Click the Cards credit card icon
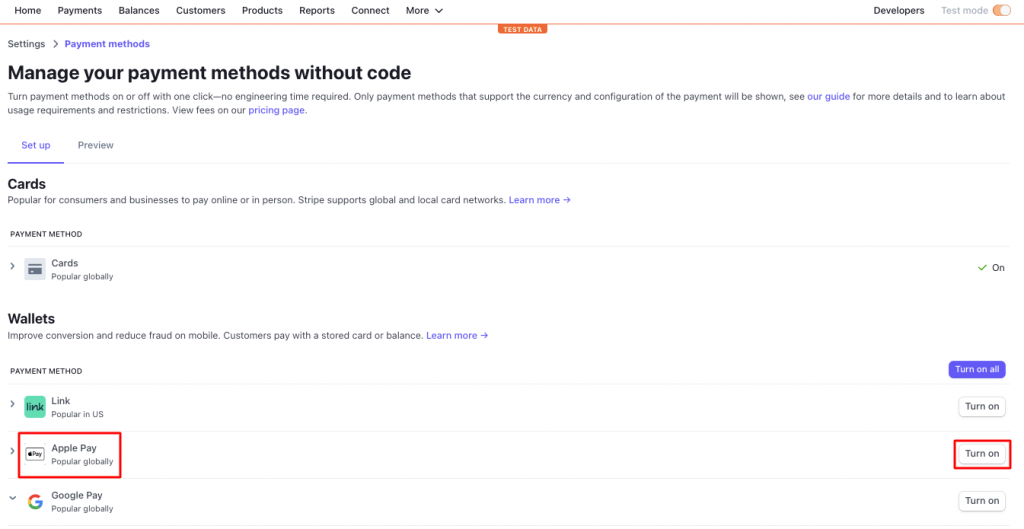The width and height of the screenshot is (1024, 529). pos(35,269)
